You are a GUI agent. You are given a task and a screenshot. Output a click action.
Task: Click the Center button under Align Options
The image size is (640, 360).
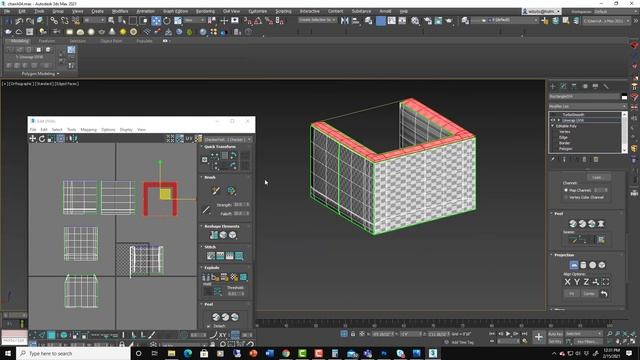click(589, 293)
